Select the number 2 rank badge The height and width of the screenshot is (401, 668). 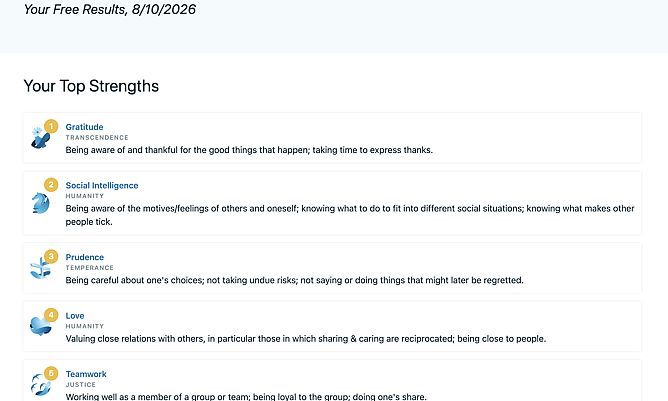click(x=51, y=185)
